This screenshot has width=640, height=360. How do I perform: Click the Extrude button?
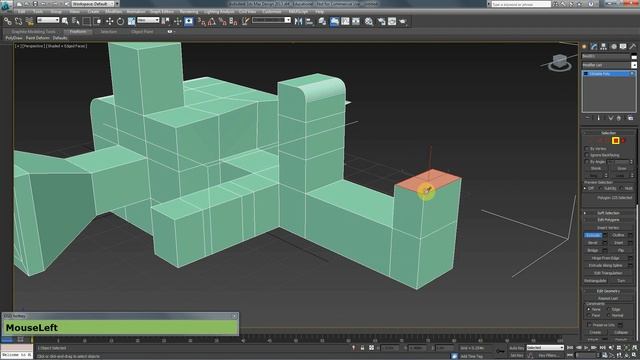(x=593, y=235)
